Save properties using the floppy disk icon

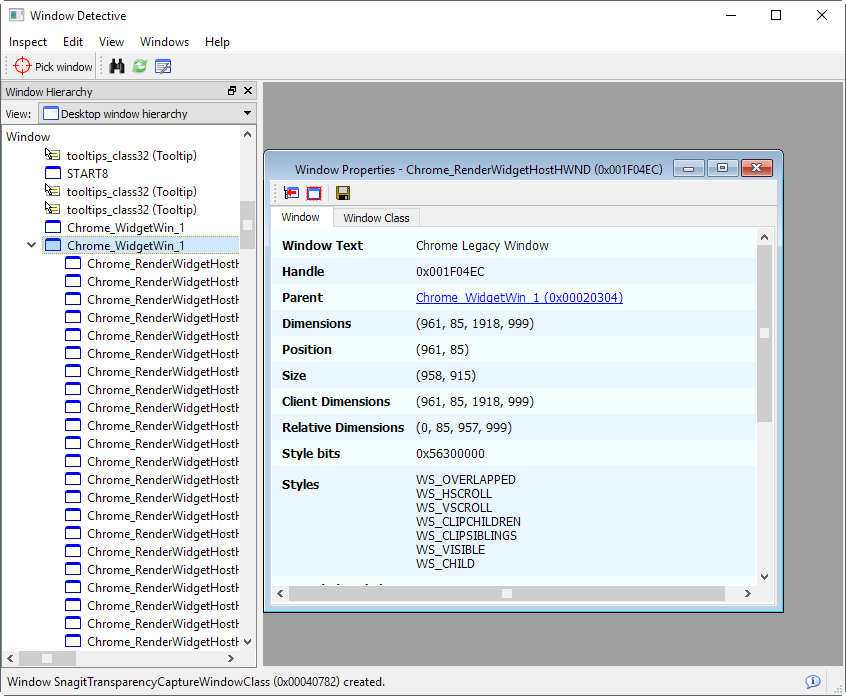[343, 193]
